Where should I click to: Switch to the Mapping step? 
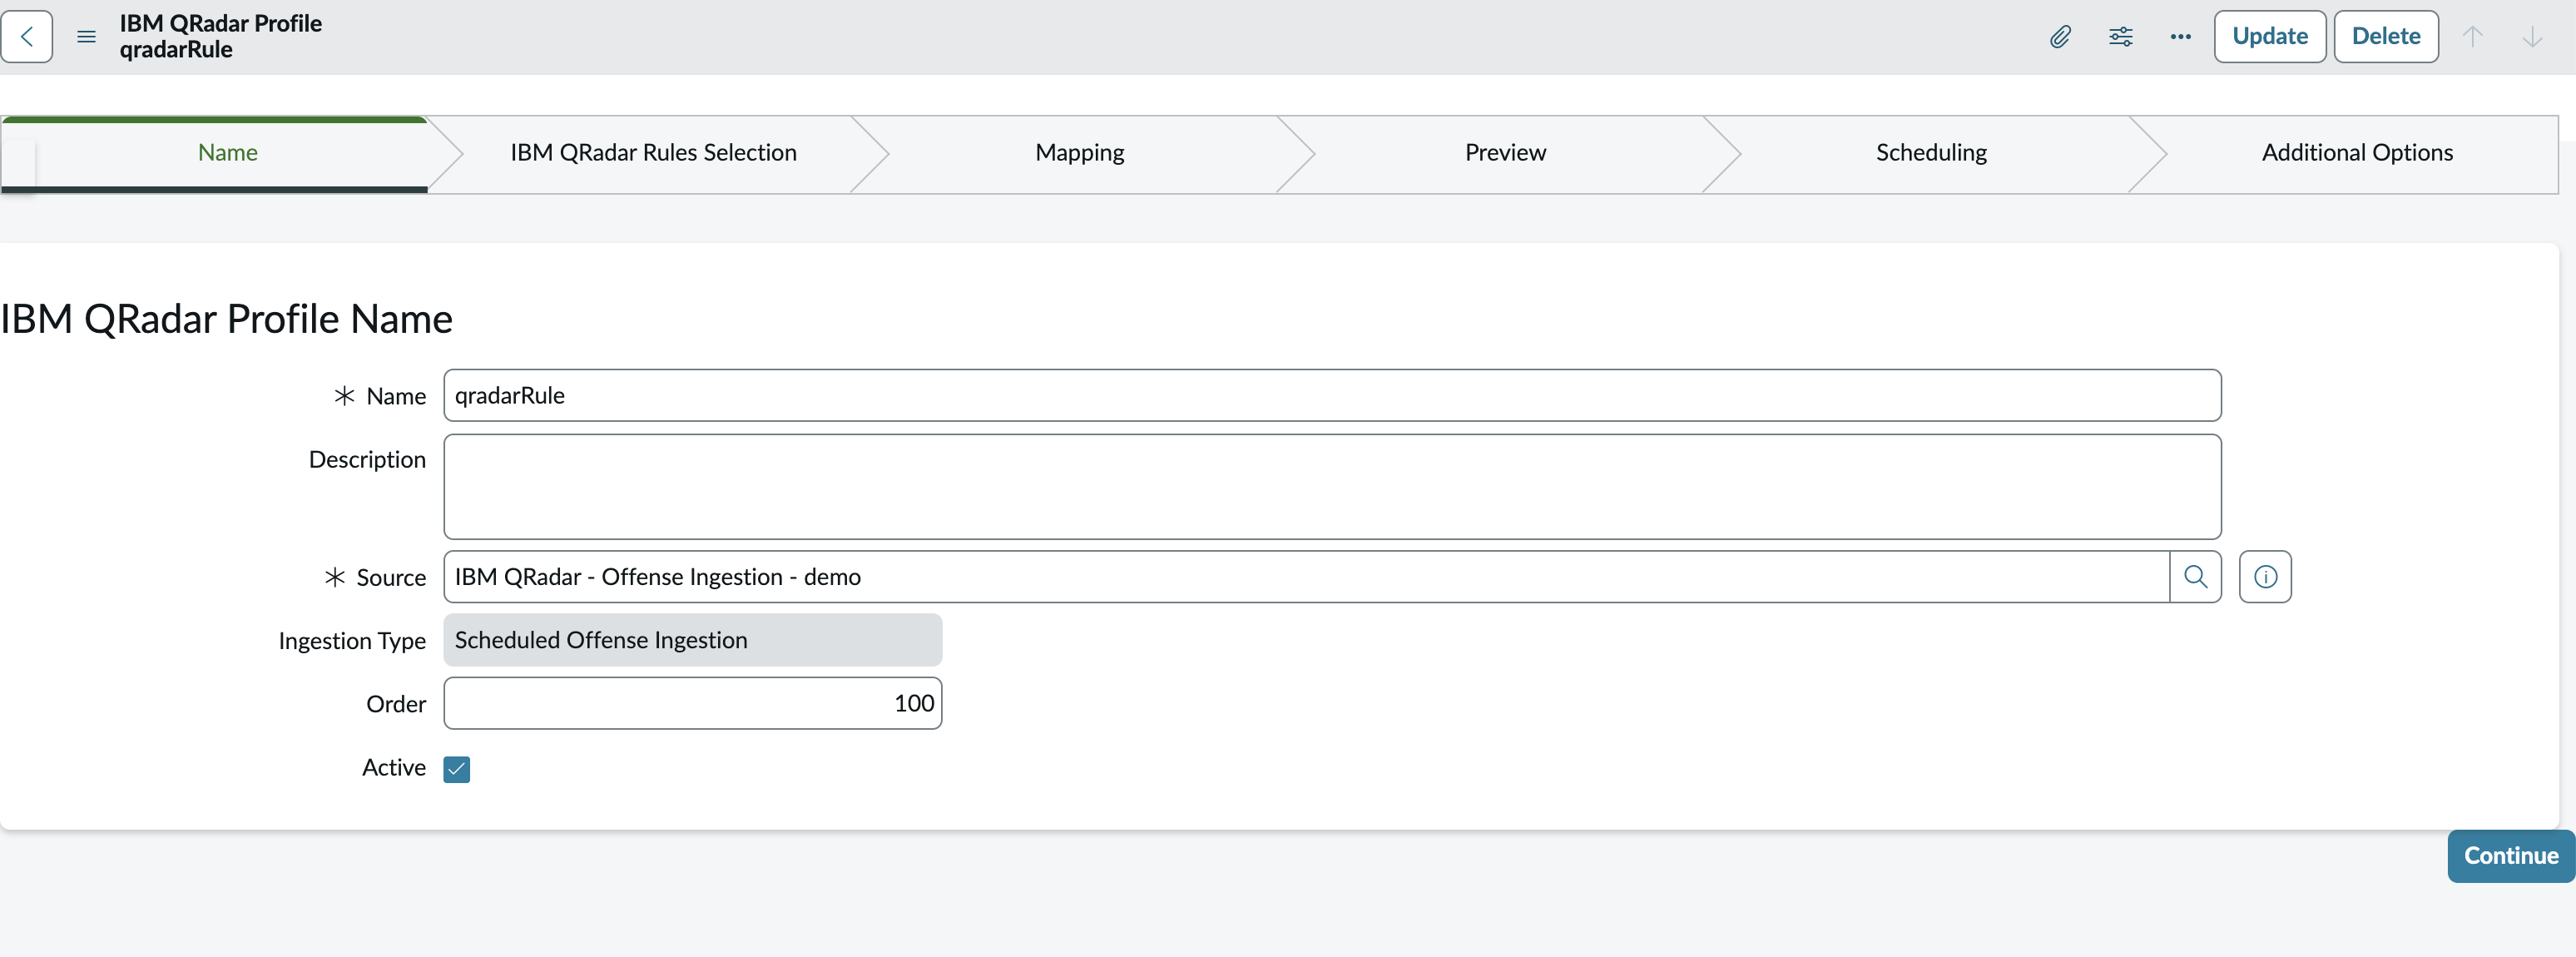click(x=1079, y=153)
